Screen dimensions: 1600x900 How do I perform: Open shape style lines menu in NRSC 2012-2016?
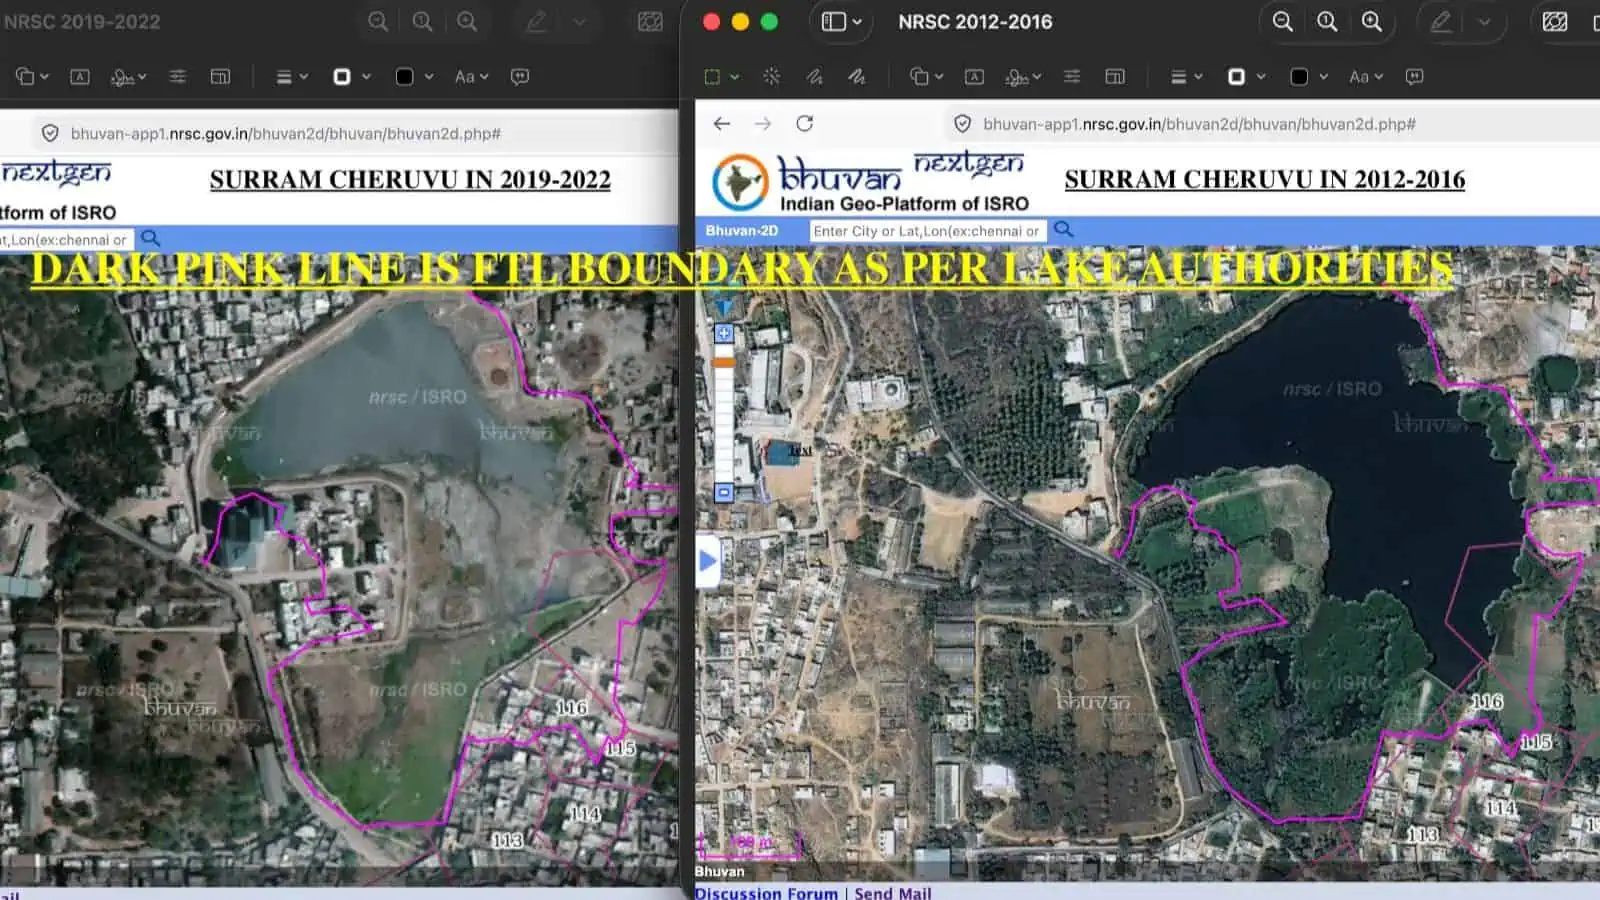[x=1185, y=76]
